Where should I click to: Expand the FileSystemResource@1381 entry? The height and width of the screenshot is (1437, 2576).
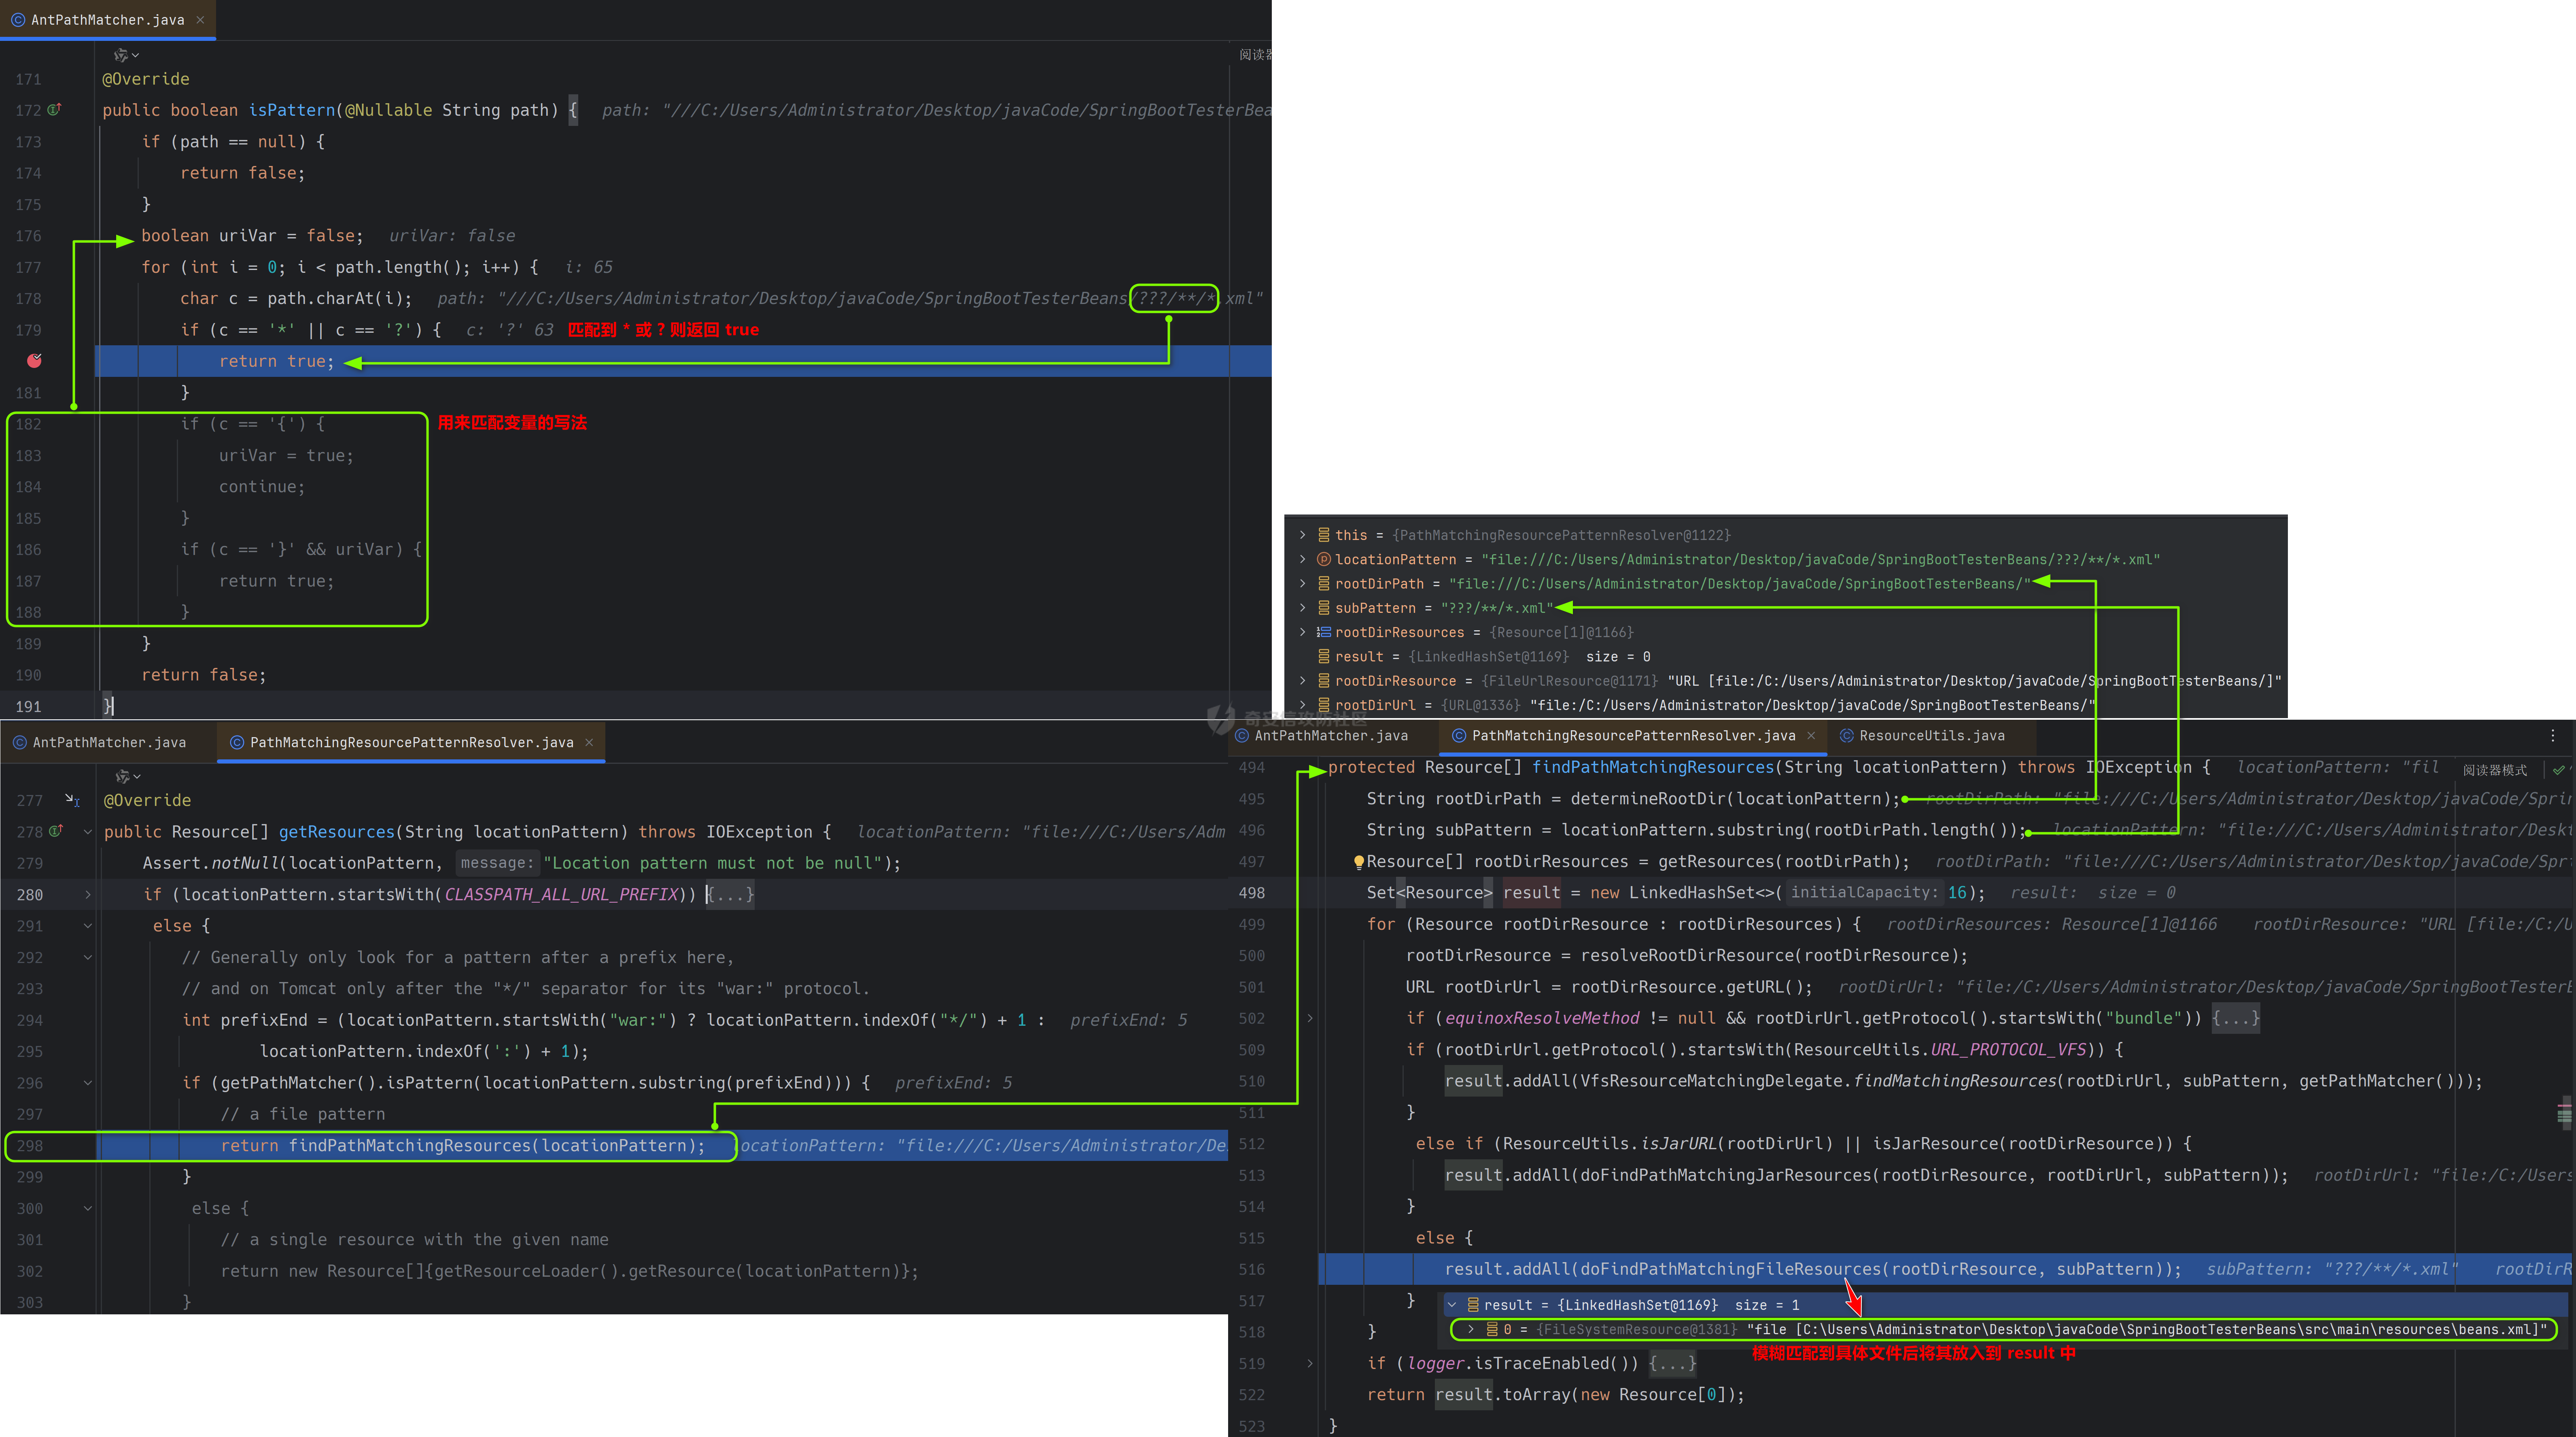click(x=1470, y=1329)
